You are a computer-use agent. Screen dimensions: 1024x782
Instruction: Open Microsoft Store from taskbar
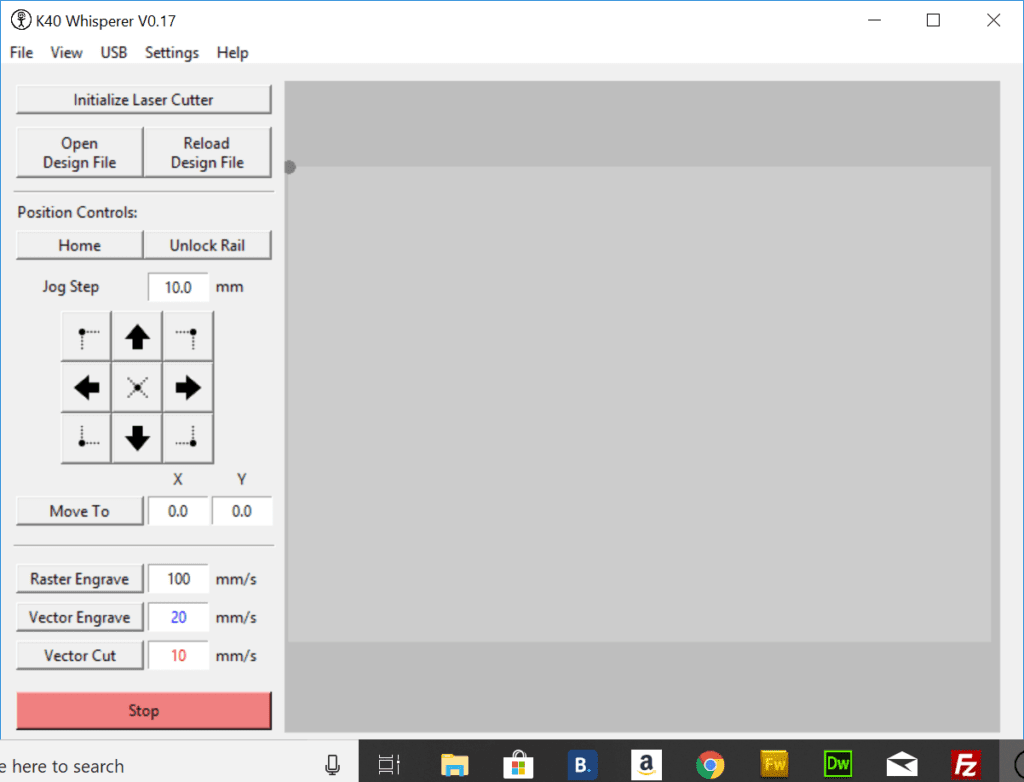tap(518, 764)
